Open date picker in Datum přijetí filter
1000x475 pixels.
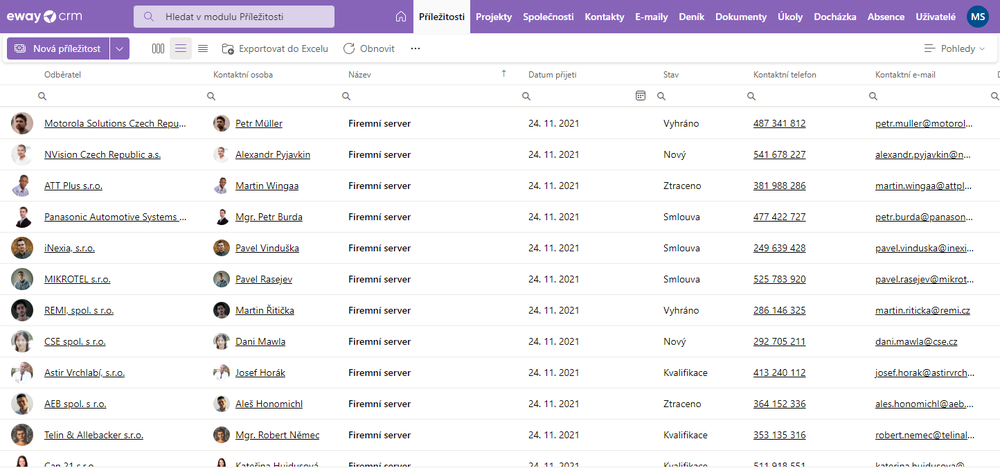641,96
